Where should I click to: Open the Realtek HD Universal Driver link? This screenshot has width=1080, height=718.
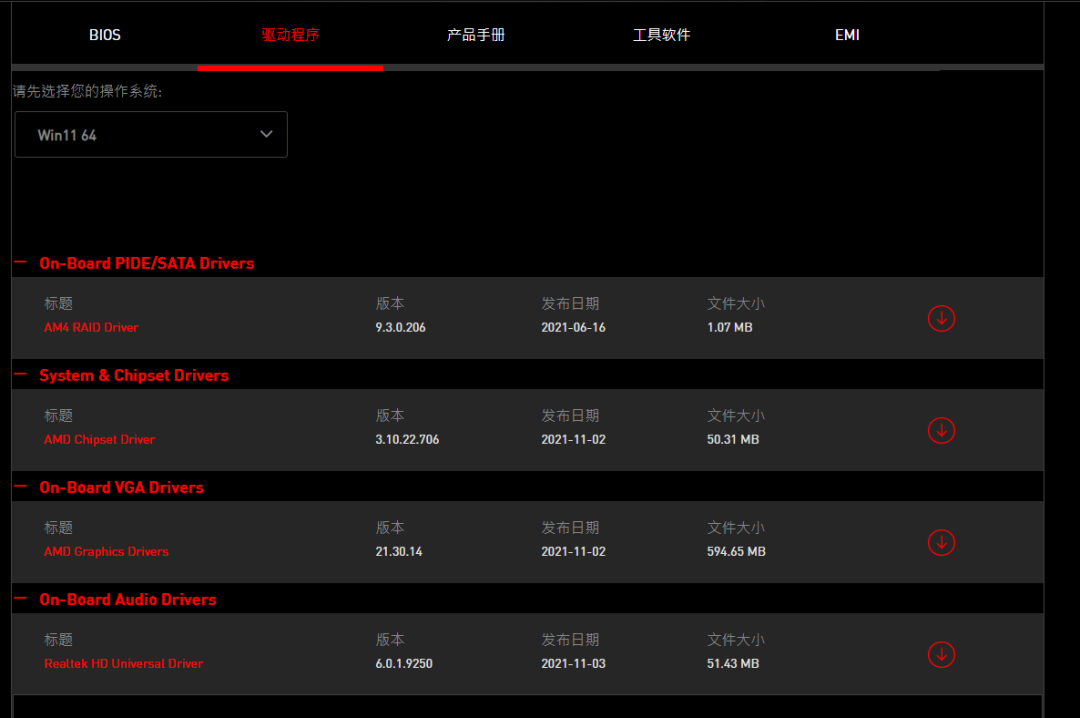click(123, 663)
